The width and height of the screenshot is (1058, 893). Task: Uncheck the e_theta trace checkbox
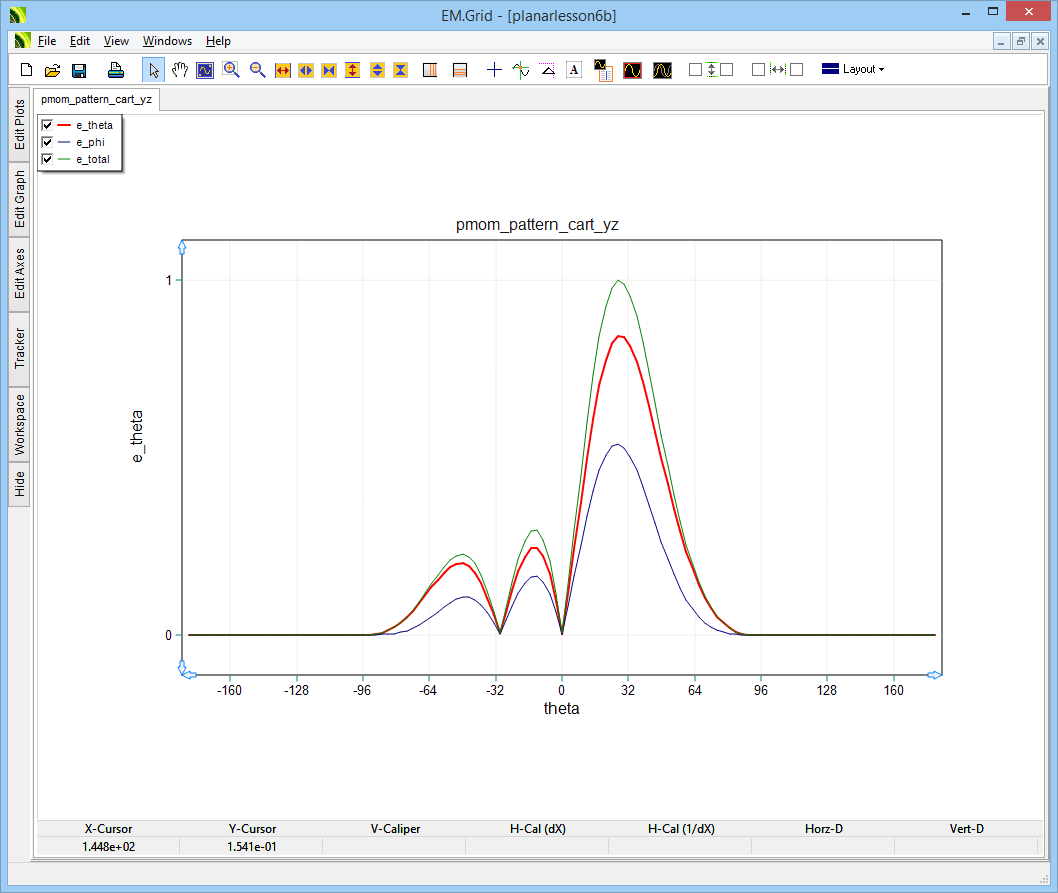(x=47, y=125)
